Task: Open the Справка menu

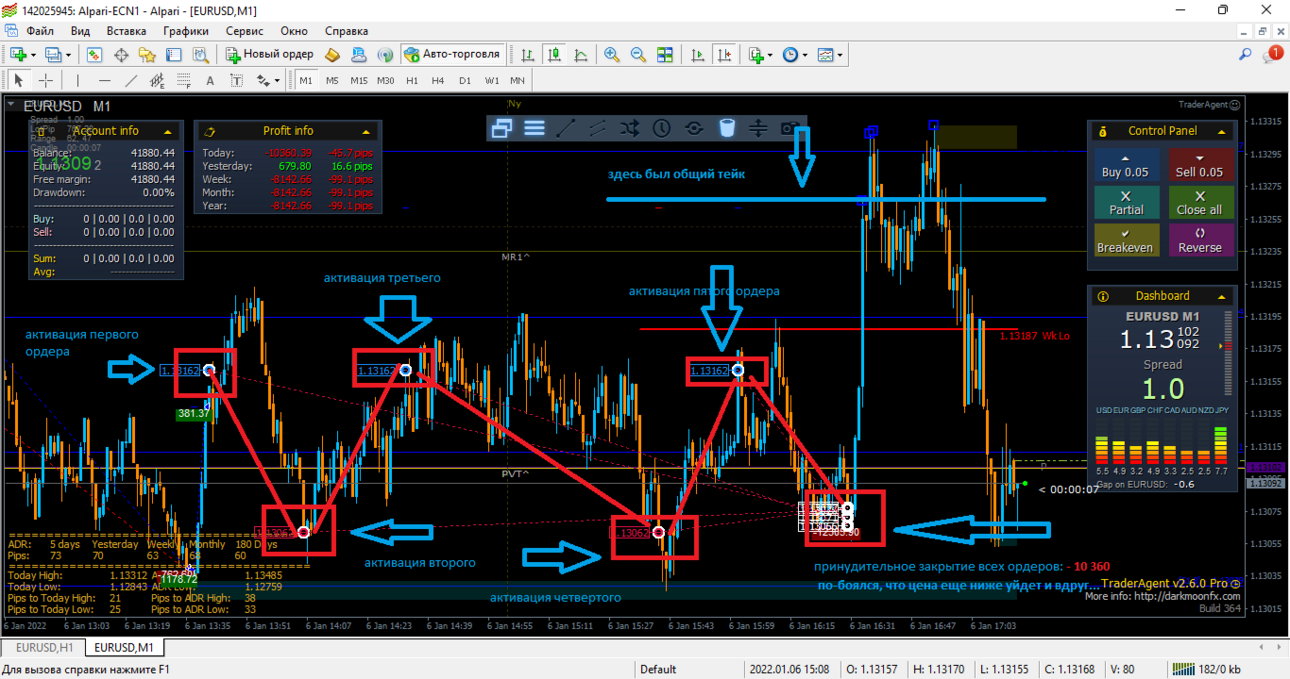Action: click(347, 31)
